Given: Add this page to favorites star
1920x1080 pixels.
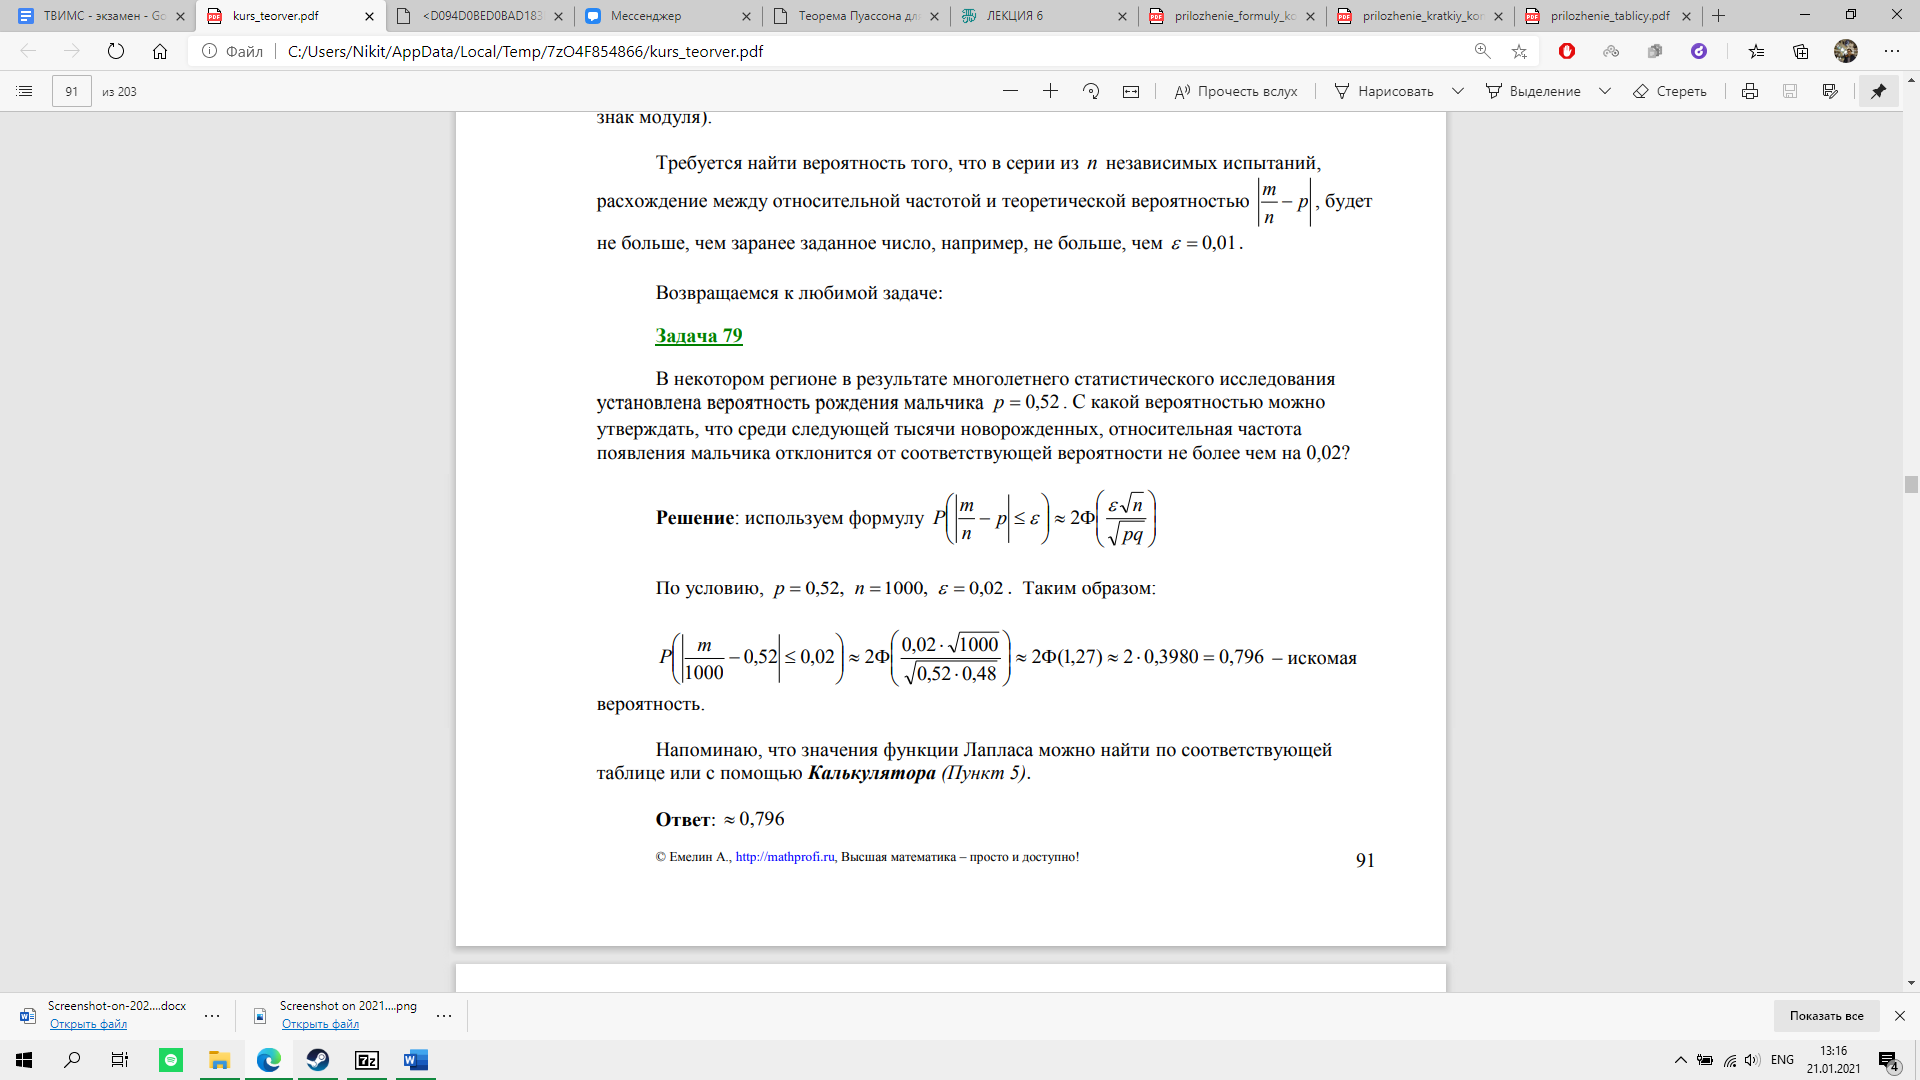Looking at the screenshot, I should point(1520,51).
